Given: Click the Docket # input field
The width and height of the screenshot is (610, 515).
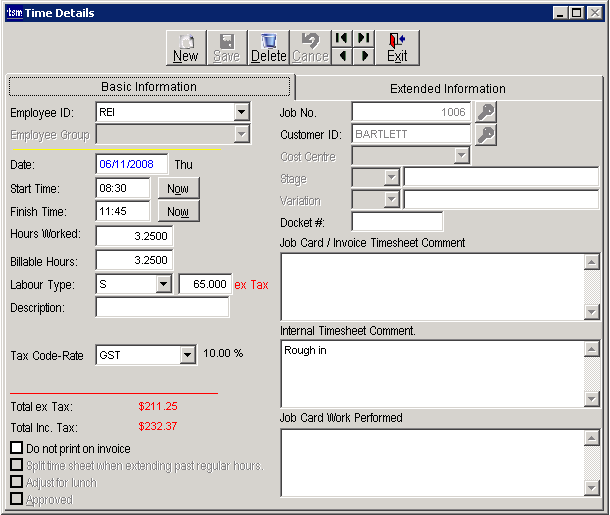Looking at the screenshot, I should 396,222.
